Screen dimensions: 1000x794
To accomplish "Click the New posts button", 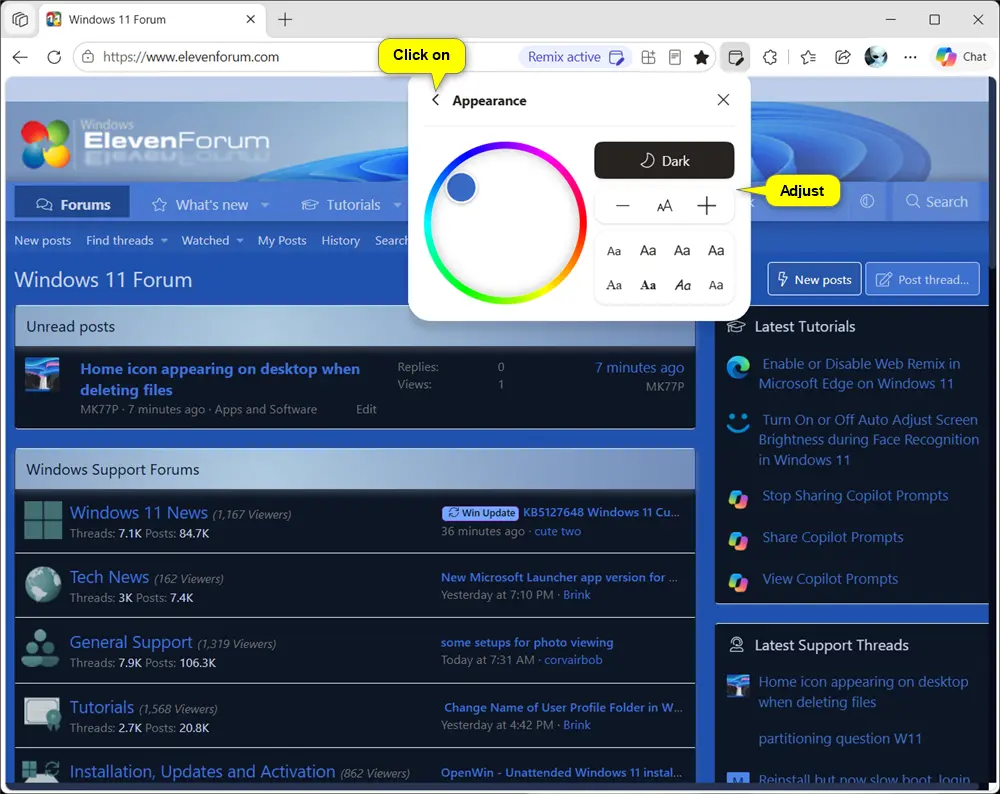I will coord(814,279).
